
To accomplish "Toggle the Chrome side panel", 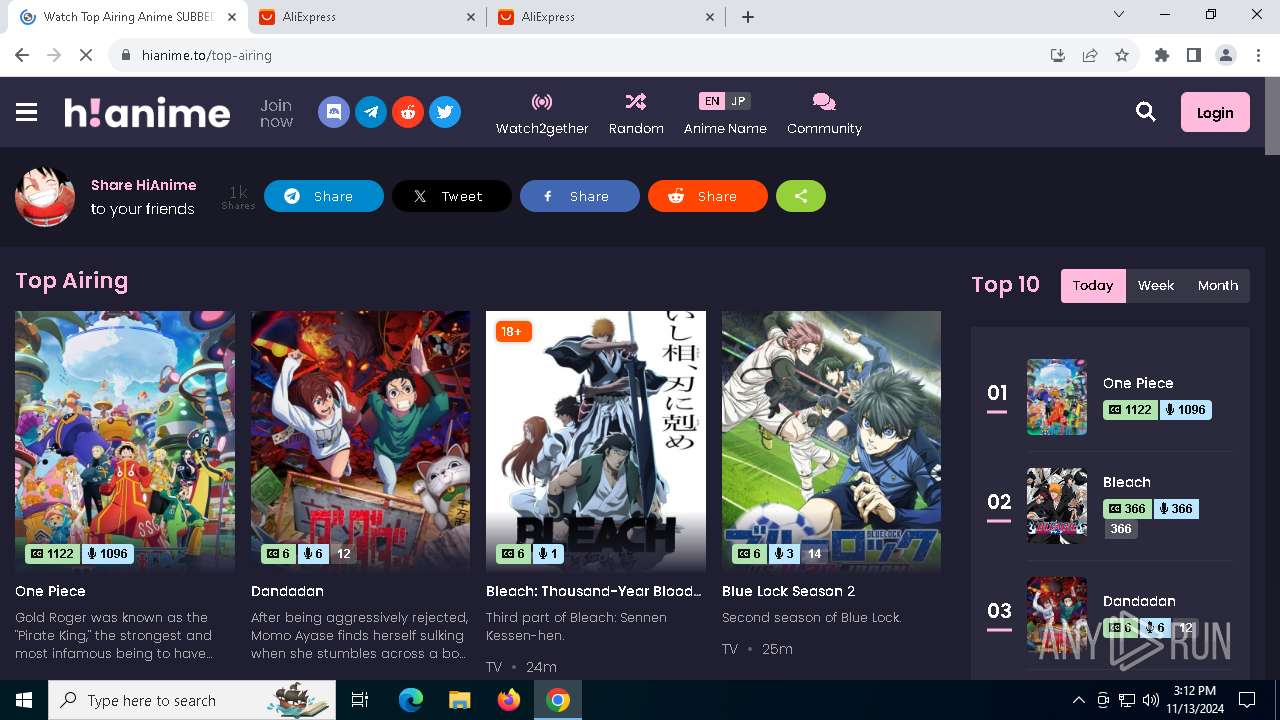I will click(1194, 55).
